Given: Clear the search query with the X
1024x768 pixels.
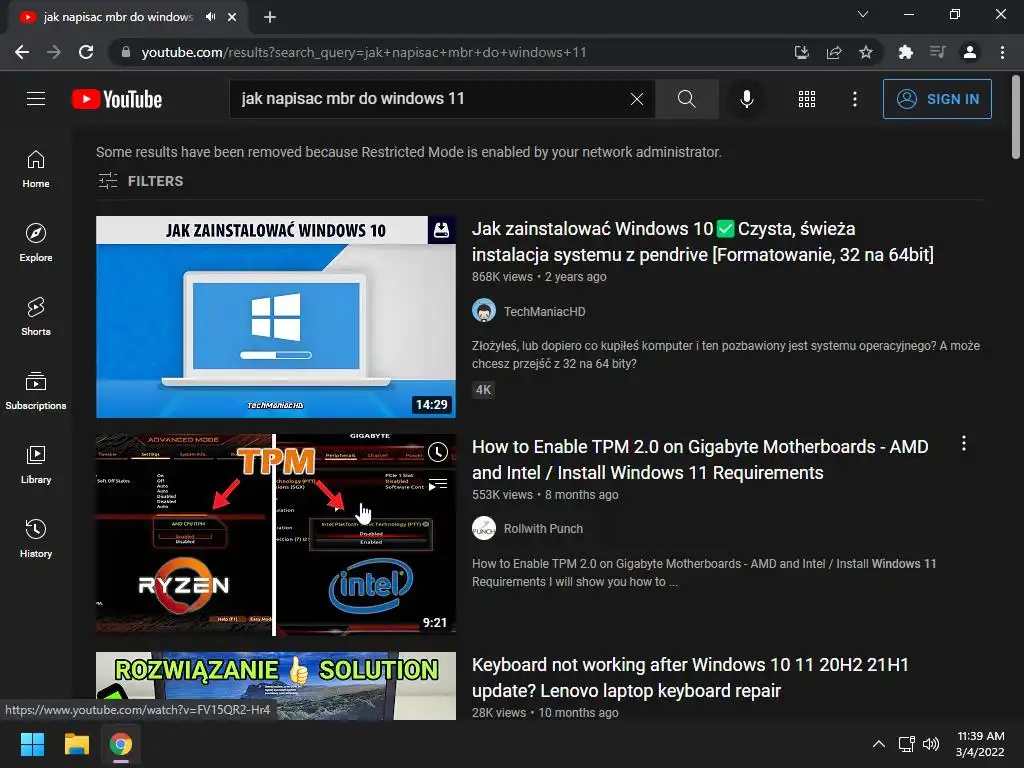Looking at the screenshot, I should click(637, 99).
